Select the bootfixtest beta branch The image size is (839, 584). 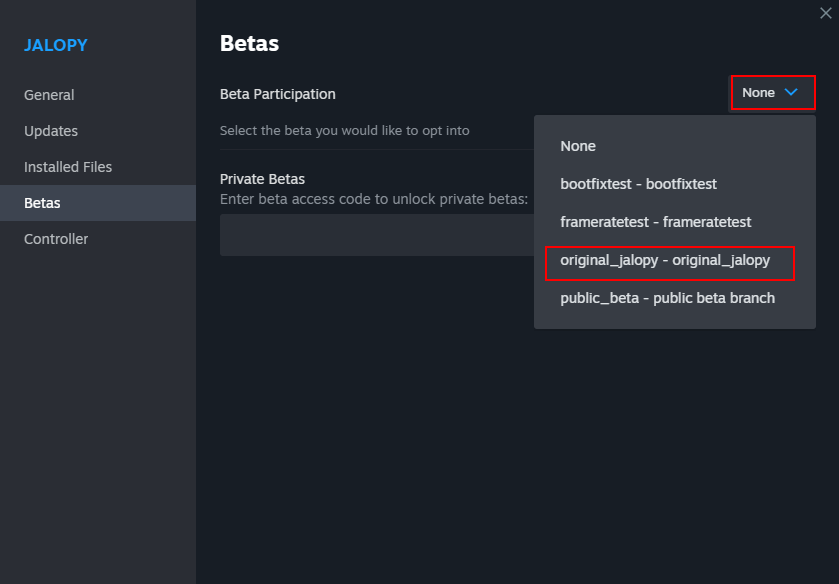click(638, 184)
